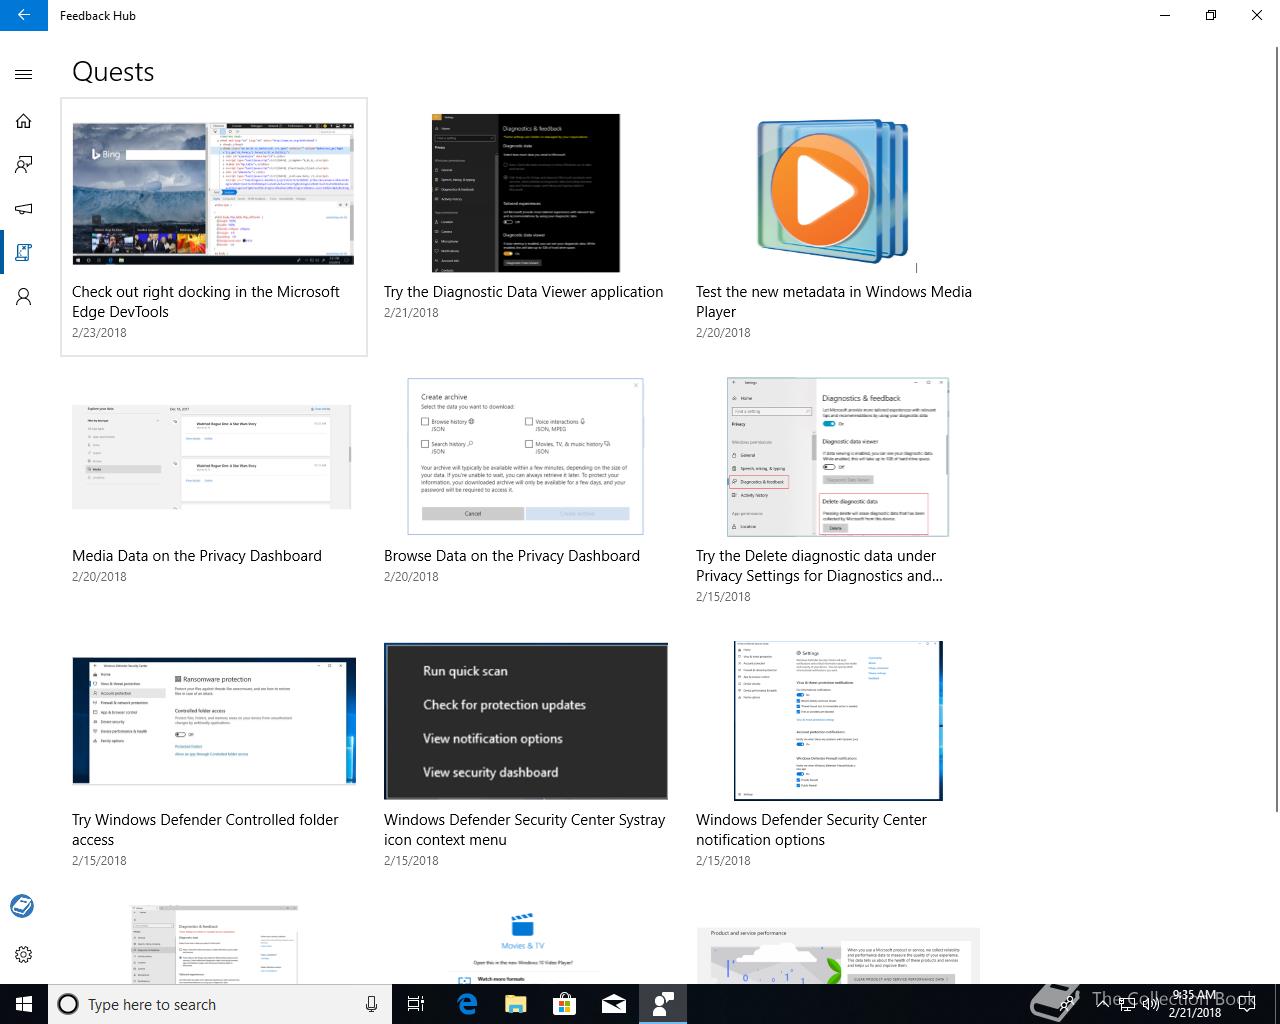Open File Explorer from taskbar
The image size is (1280, 1024).
[x=515, y=1004]
